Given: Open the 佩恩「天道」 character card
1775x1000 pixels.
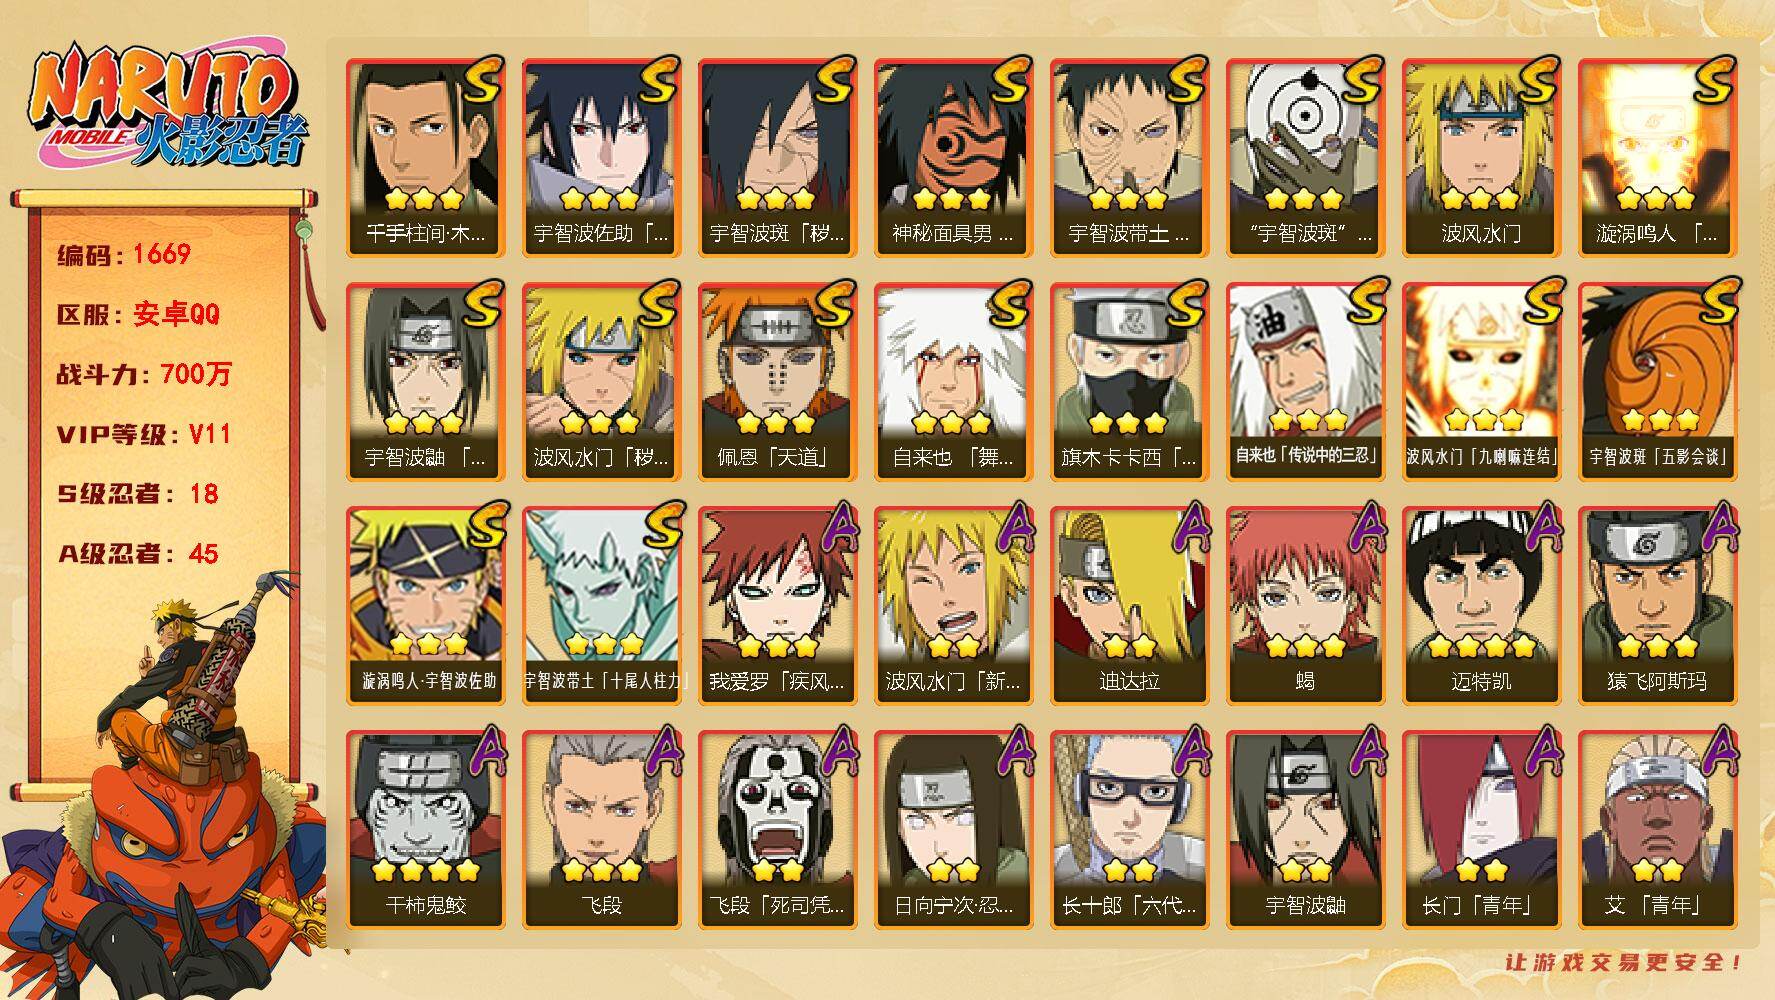Looking at the screenshot, I should tap(776, 381).
